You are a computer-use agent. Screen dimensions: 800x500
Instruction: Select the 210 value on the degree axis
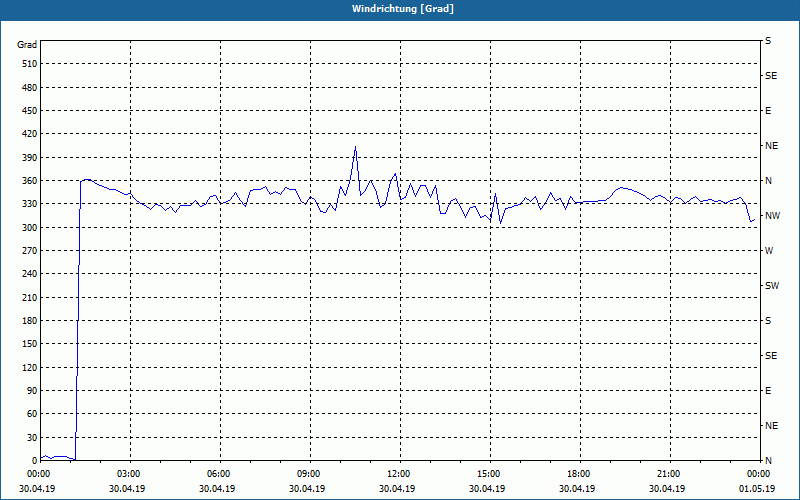pyautogui.click(x=30, y=297)
